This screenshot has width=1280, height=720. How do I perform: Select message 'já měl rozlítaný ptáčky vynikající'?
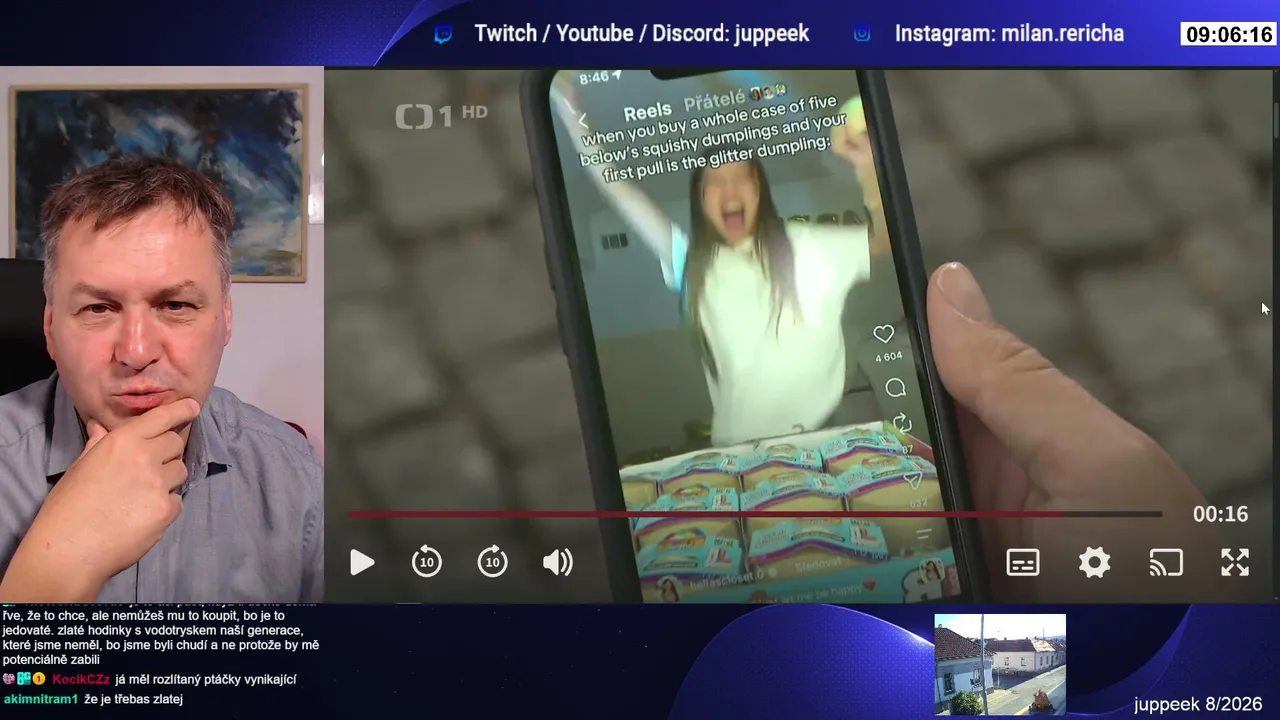[x=206, y=679]
